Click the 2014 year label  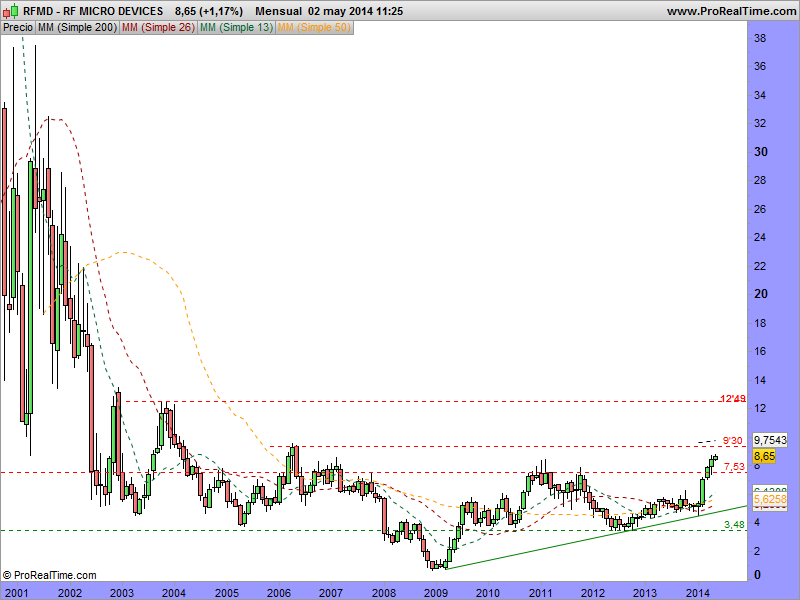point(697,593)
